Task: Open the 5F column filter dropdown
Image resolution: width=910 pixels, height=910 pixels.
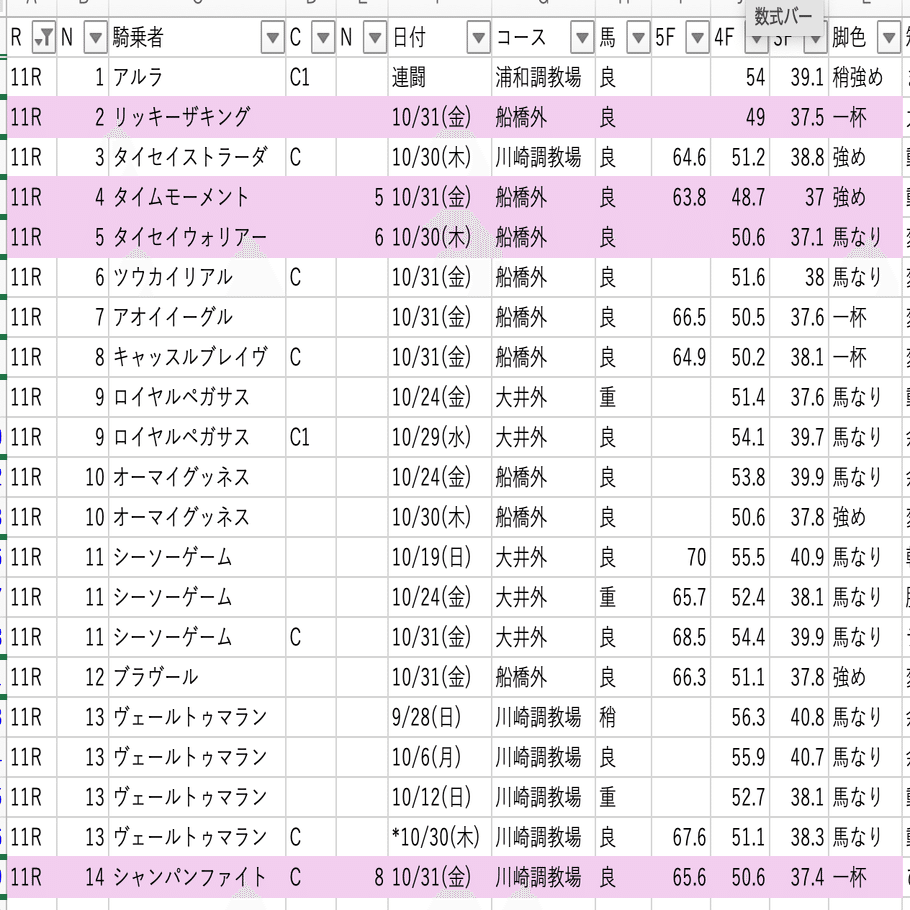Action: click(697, 38)
